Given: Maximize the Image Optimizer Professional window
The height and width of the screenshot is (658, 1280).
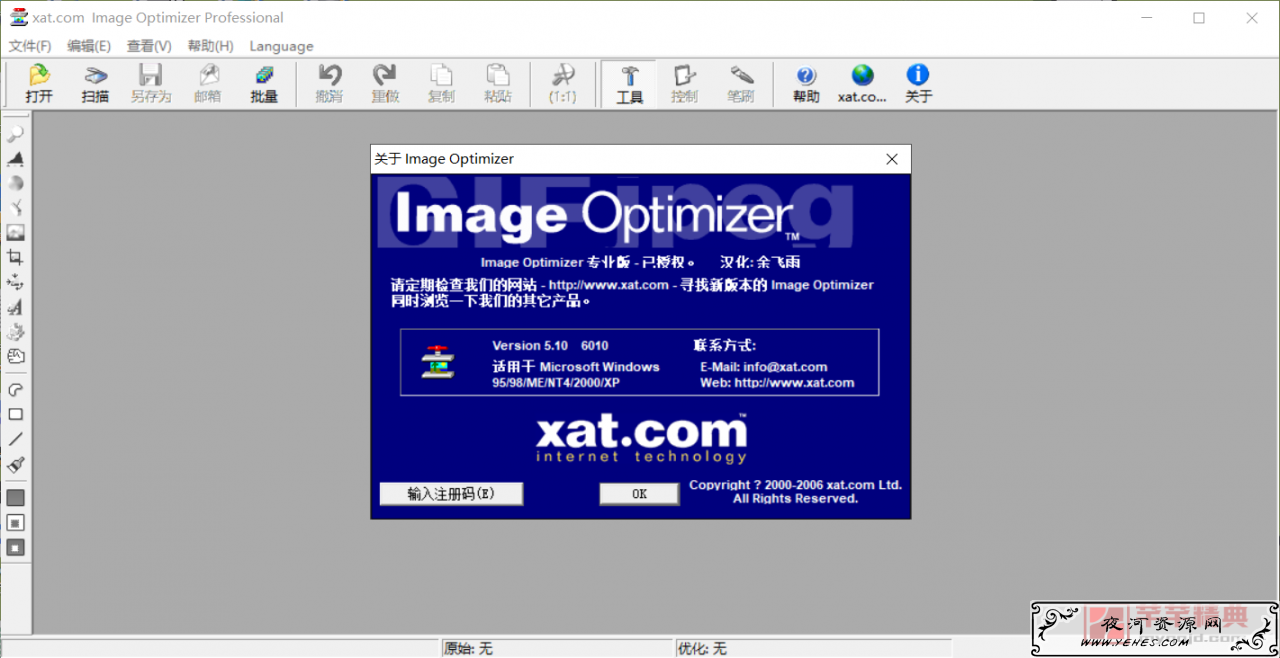Looking at the screenshot, I should [x=1199, y=18].
